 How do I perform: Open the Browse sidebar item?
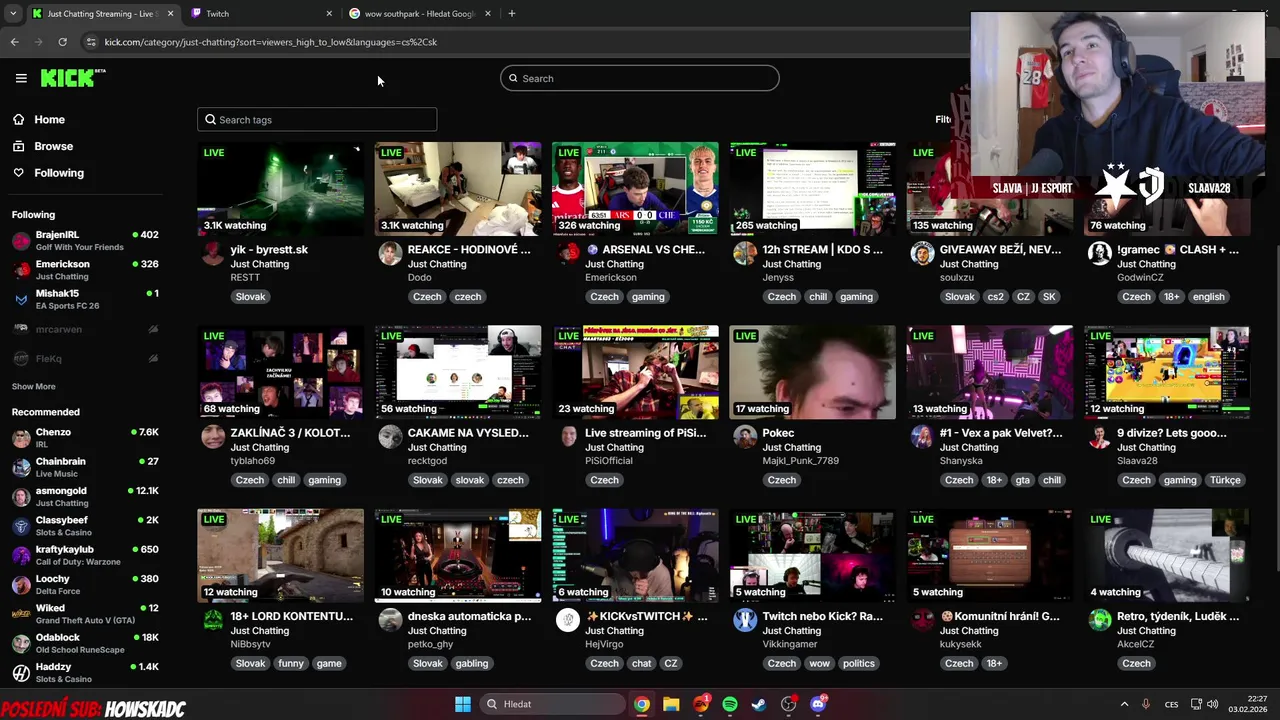pos(53,146)
